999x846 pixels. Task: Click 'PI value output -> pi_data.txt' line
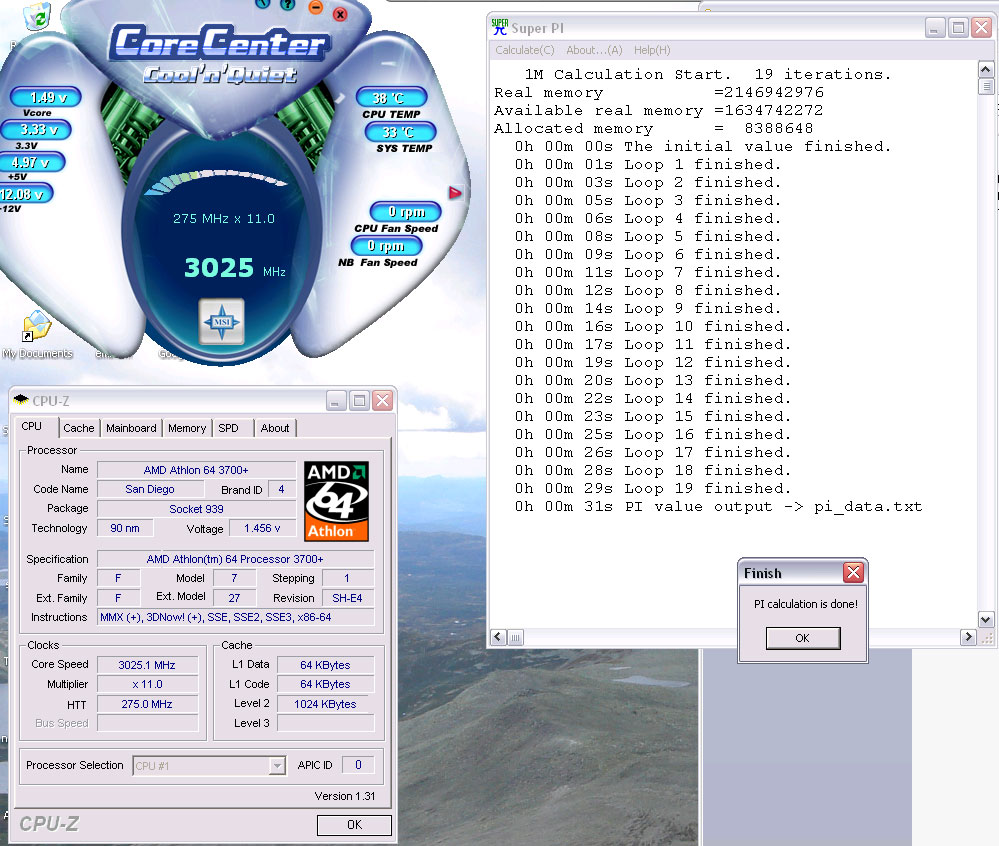718,507
